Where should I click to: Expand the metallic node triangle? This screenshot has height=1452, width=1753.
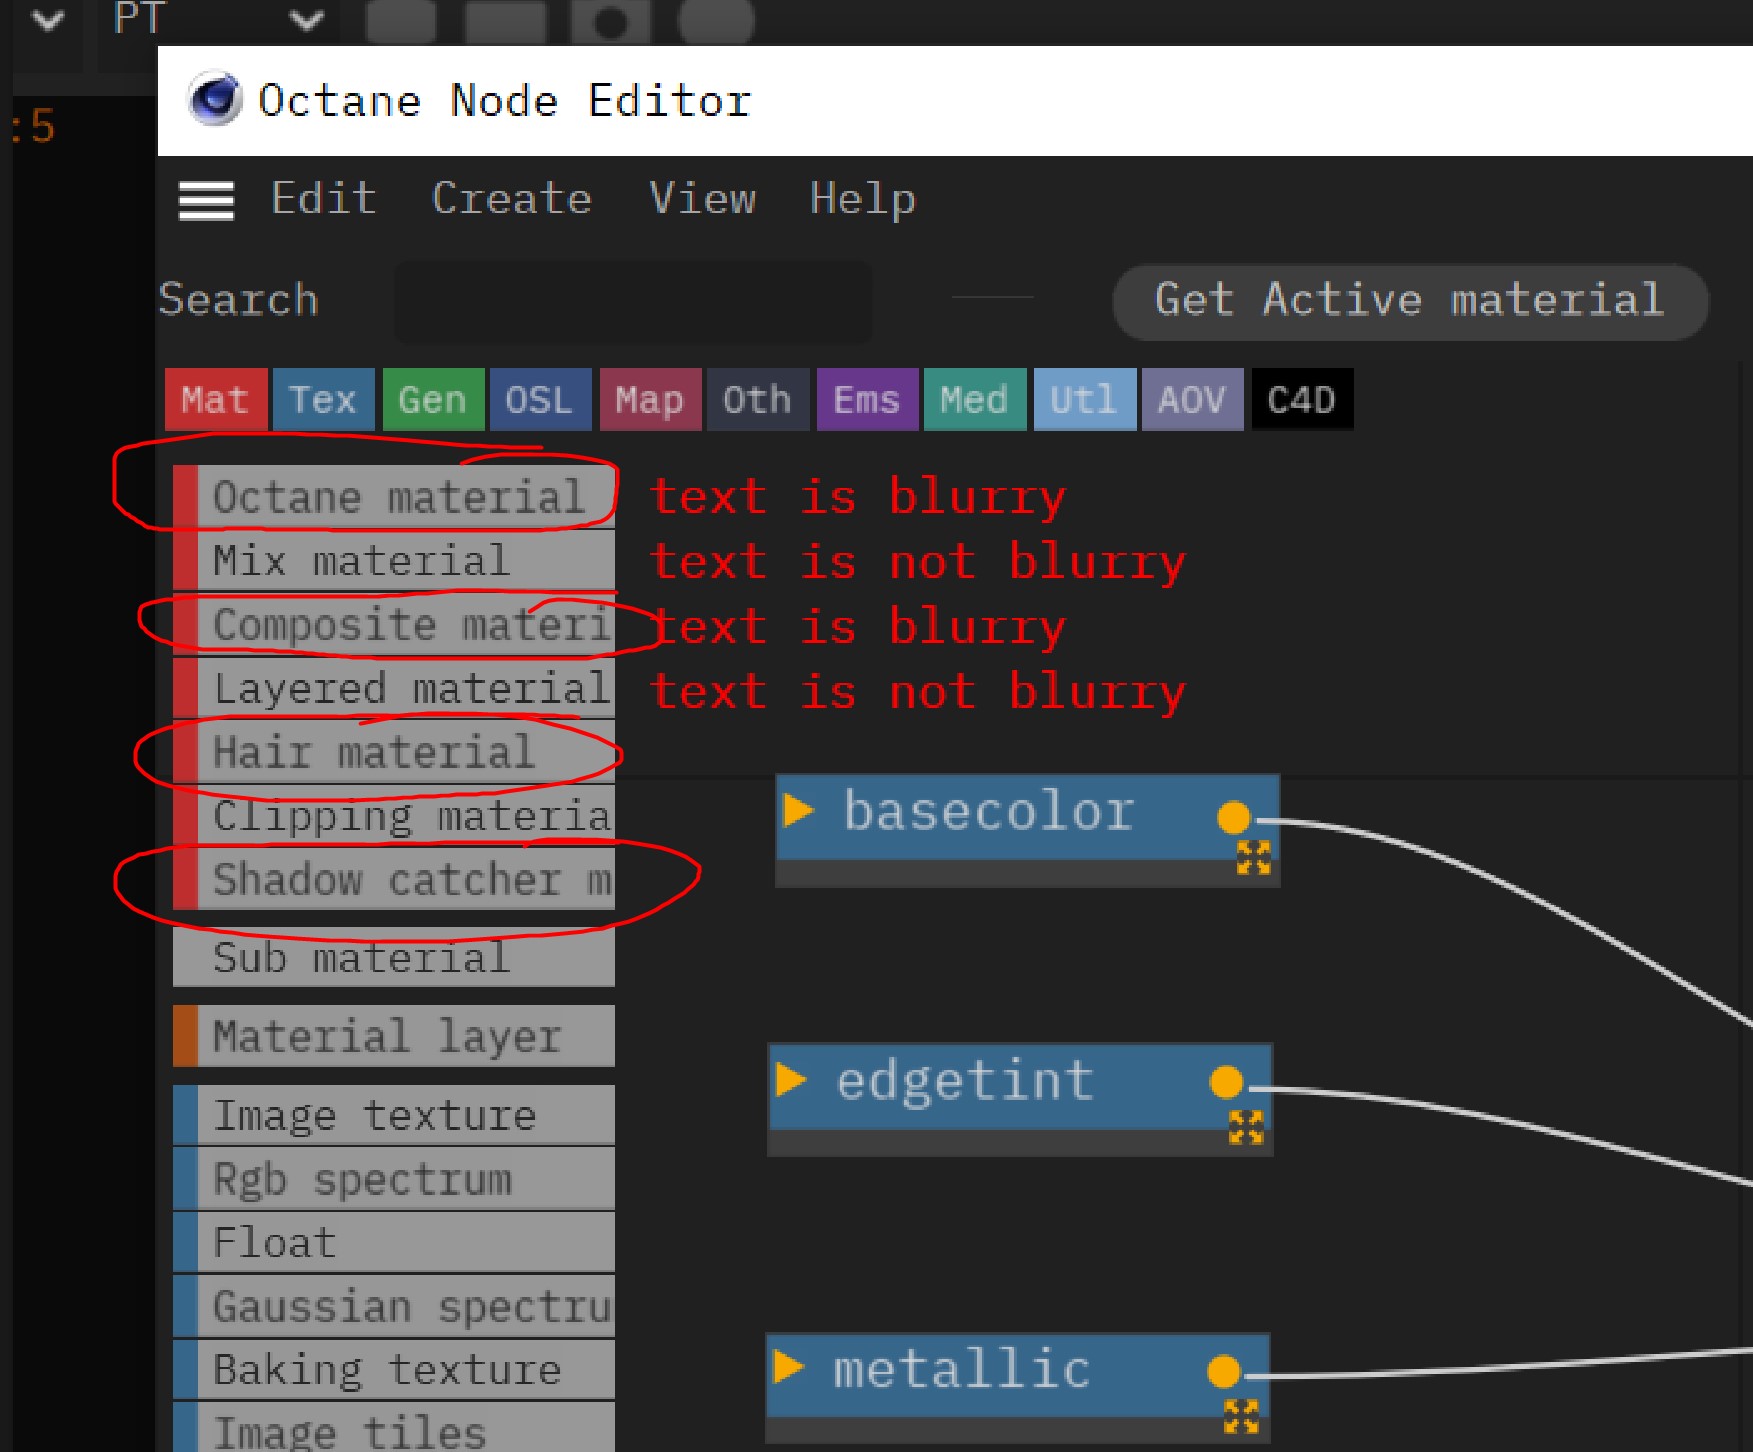click(x=788, y=1367)
